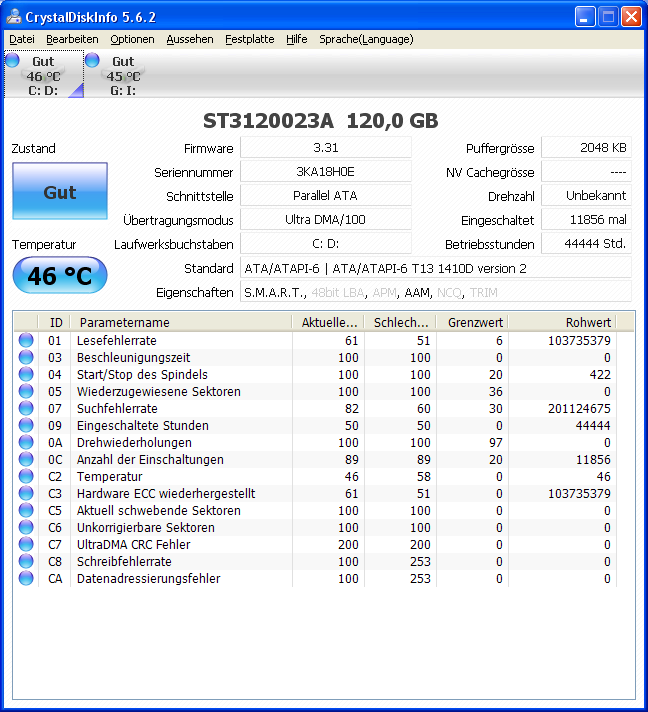The width and height of the screenshot is (648, 712).
Task: Click the Rohwert column header
Action: point(562,322)
